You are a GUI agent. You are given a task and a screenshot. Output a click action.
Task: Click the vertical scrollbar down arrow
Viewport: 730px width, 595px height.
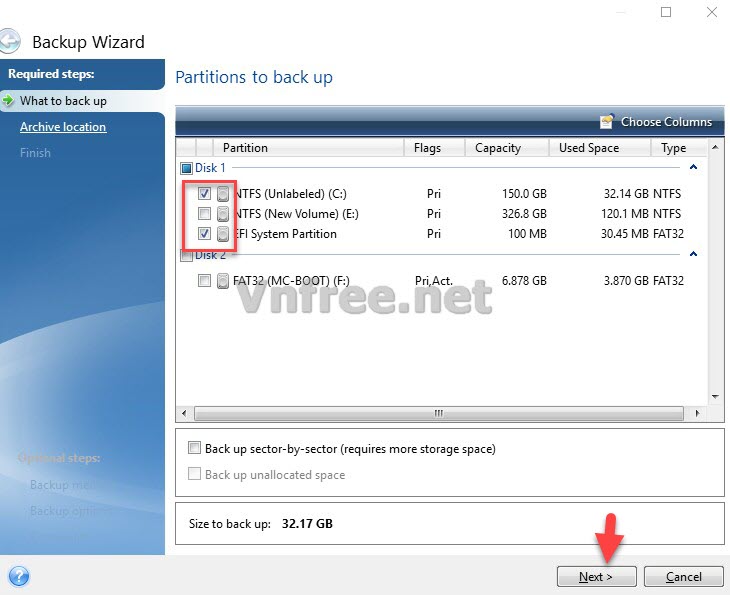coord(716,397)
